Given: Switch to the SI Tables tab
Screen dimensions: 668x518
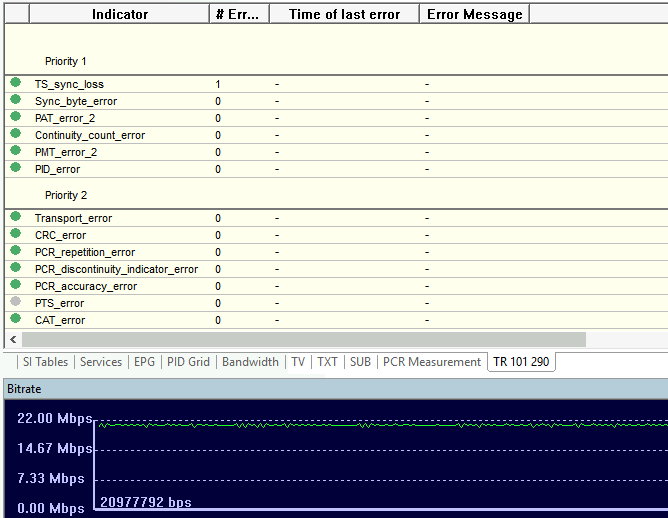Looking at the screenshot, I should tap(45, 362).
